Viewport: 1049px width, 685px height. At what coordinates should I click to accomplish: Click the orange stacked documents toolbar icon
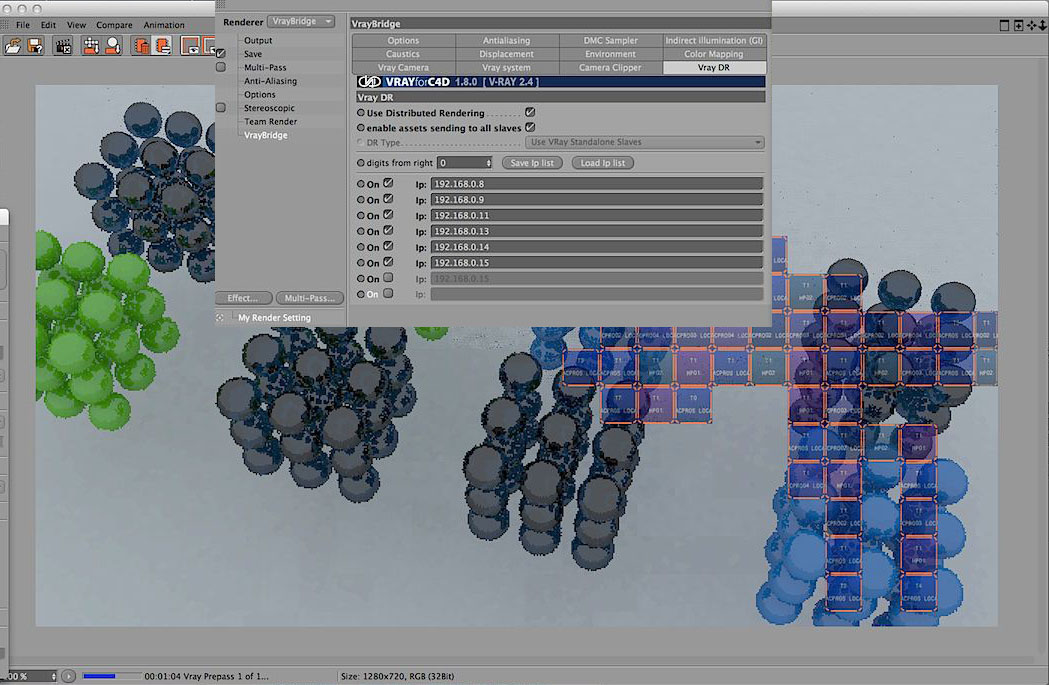[141, 45]
